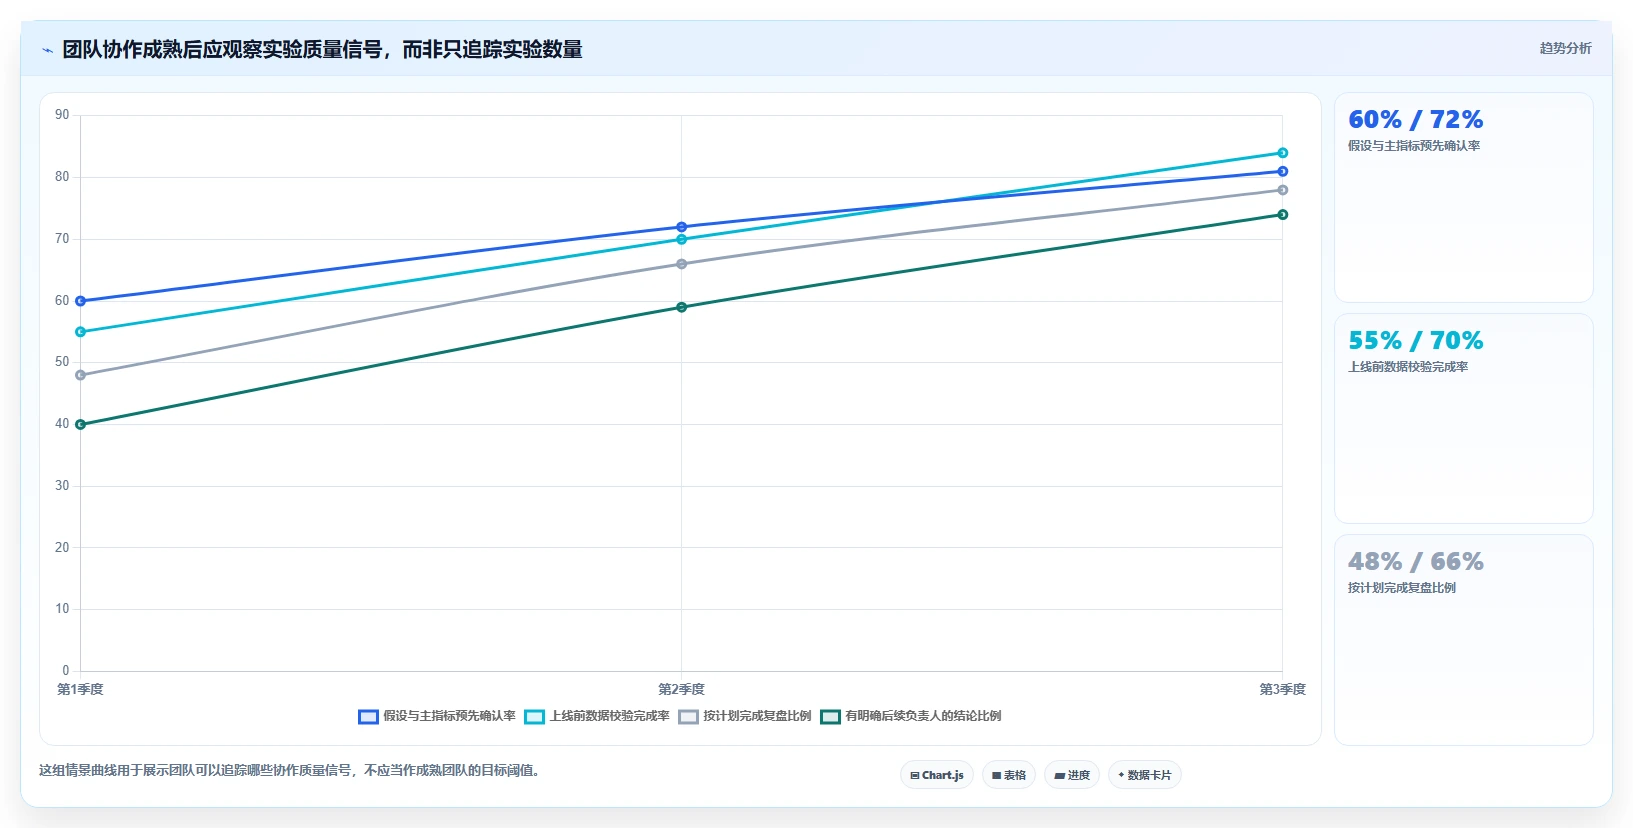Click the blue data point at 第1季度
This screenshot has height=828, width=1633.
tap(81, 301)
